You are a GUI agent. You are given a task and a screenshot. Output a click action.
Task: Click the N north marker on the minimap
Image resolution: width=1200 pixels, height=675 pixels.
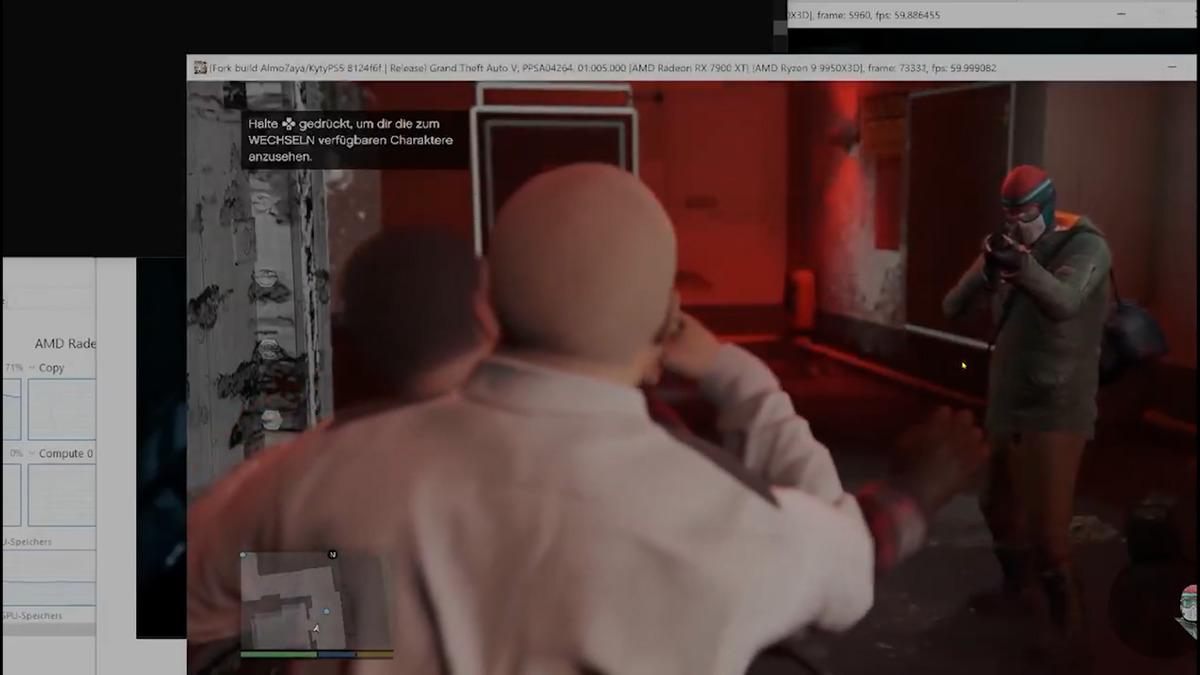(332, 554)
